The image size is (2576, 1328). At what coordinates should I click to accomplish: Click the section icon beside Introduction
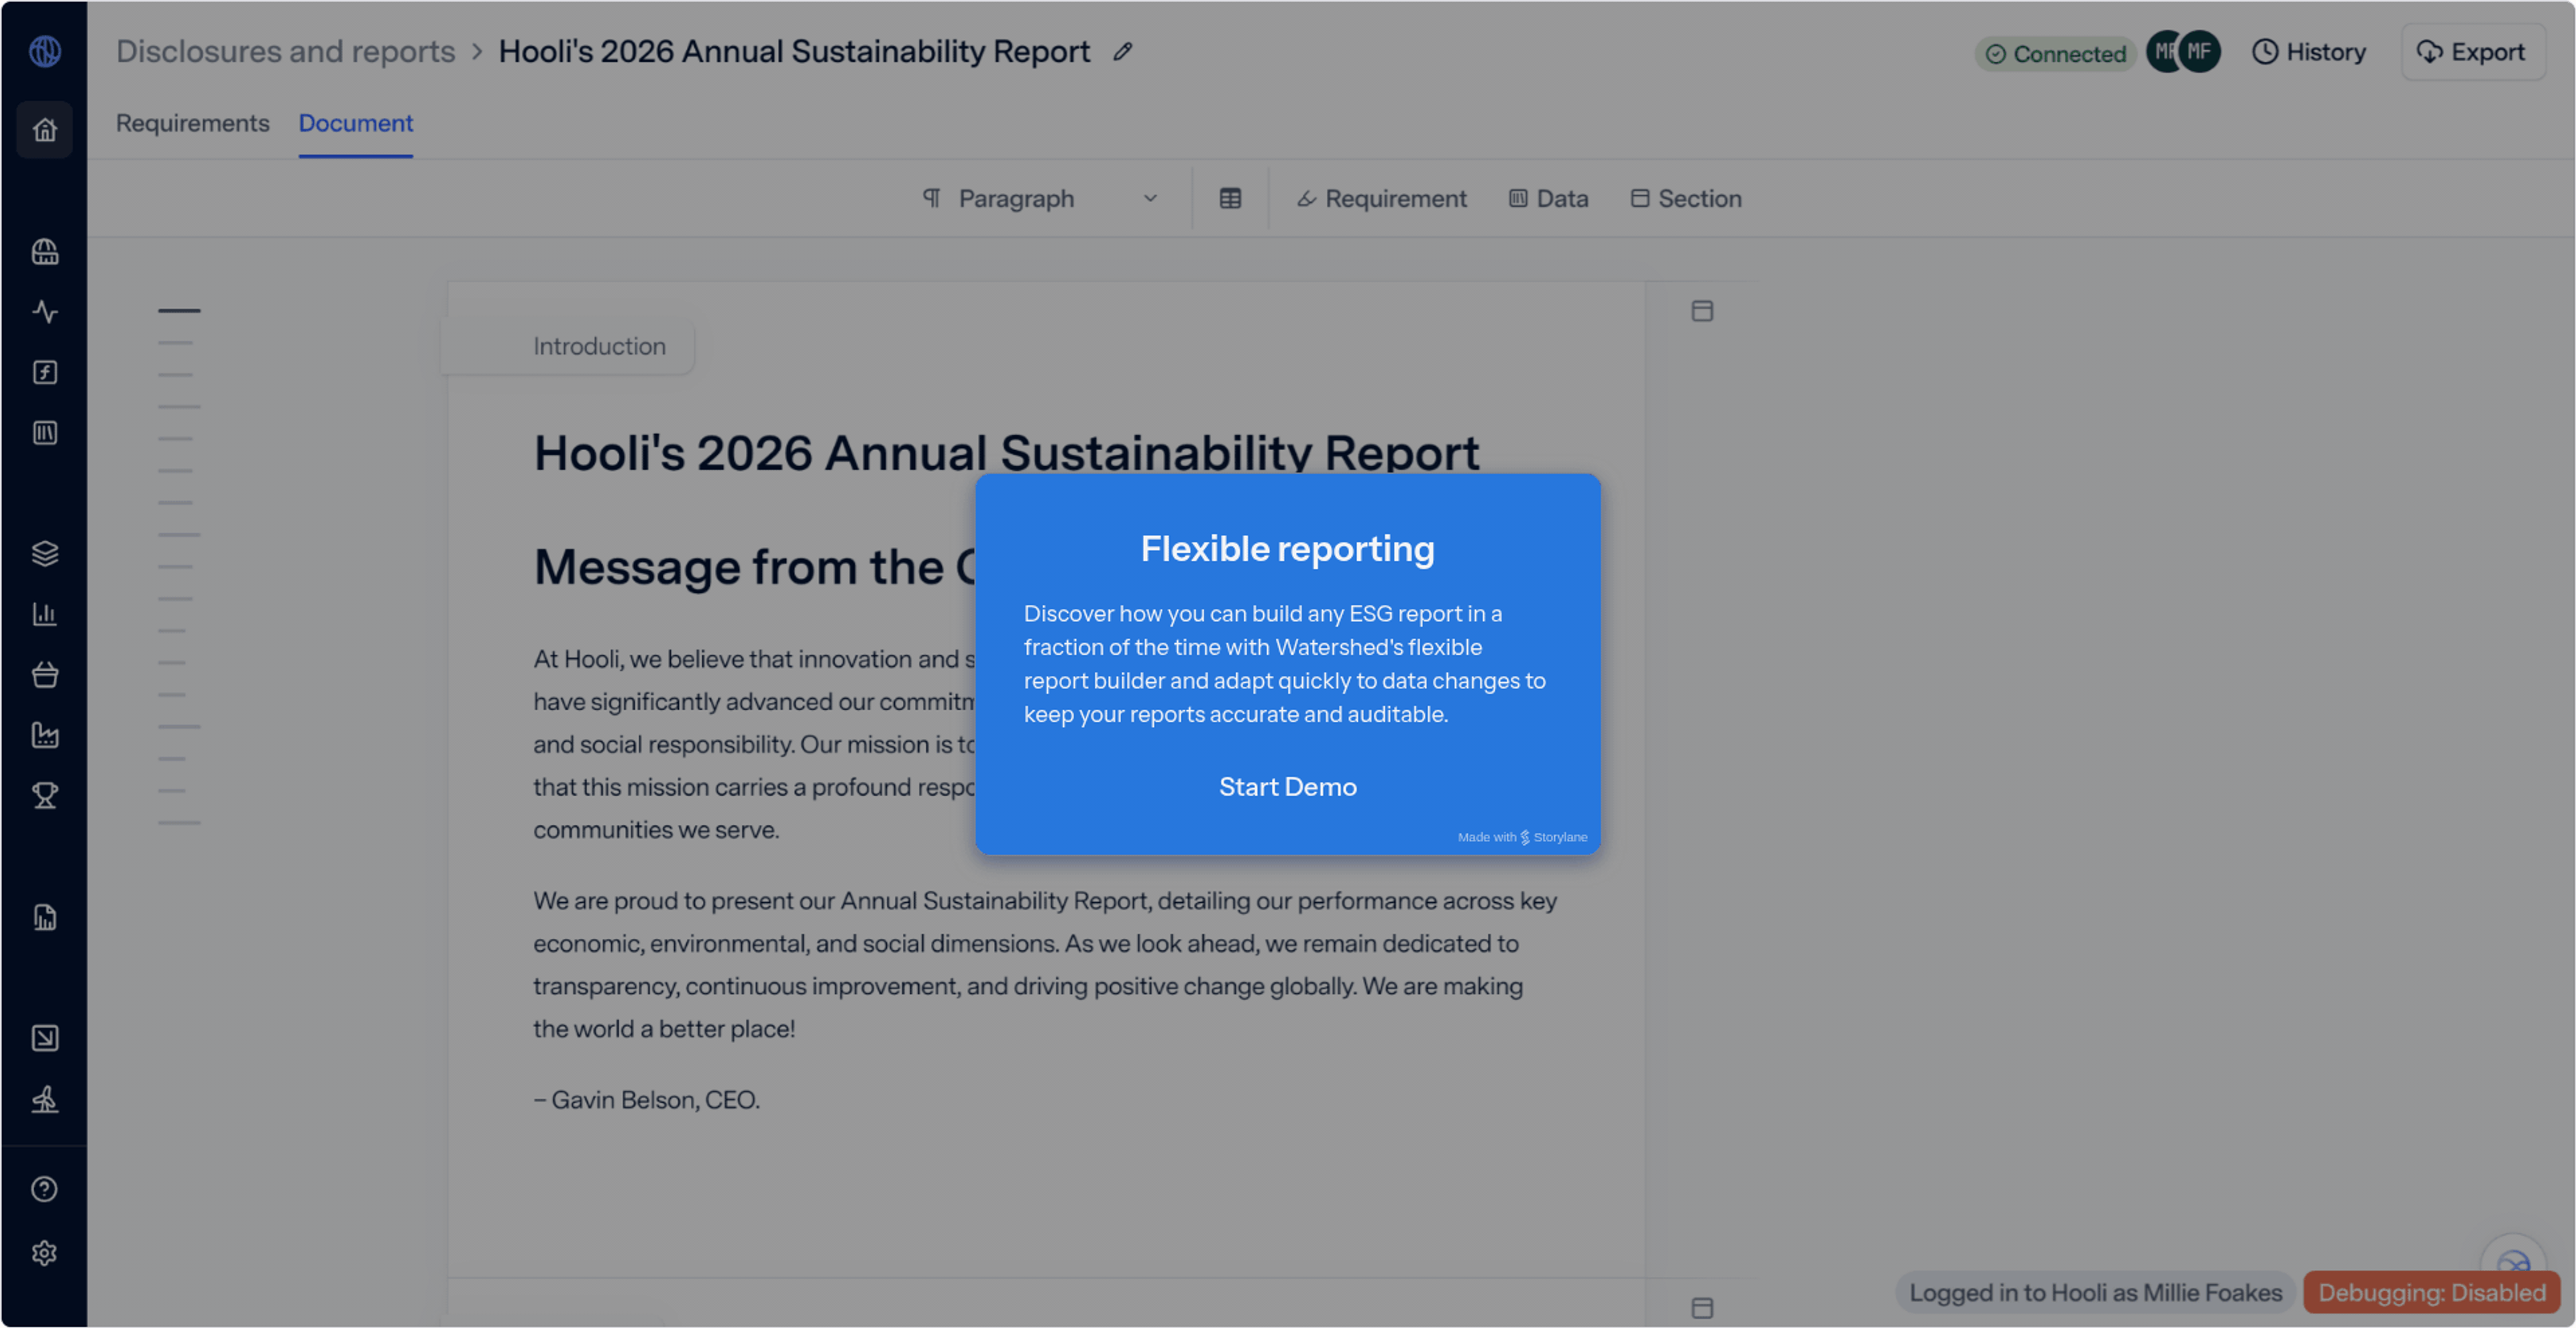(x=1702, y=311)
